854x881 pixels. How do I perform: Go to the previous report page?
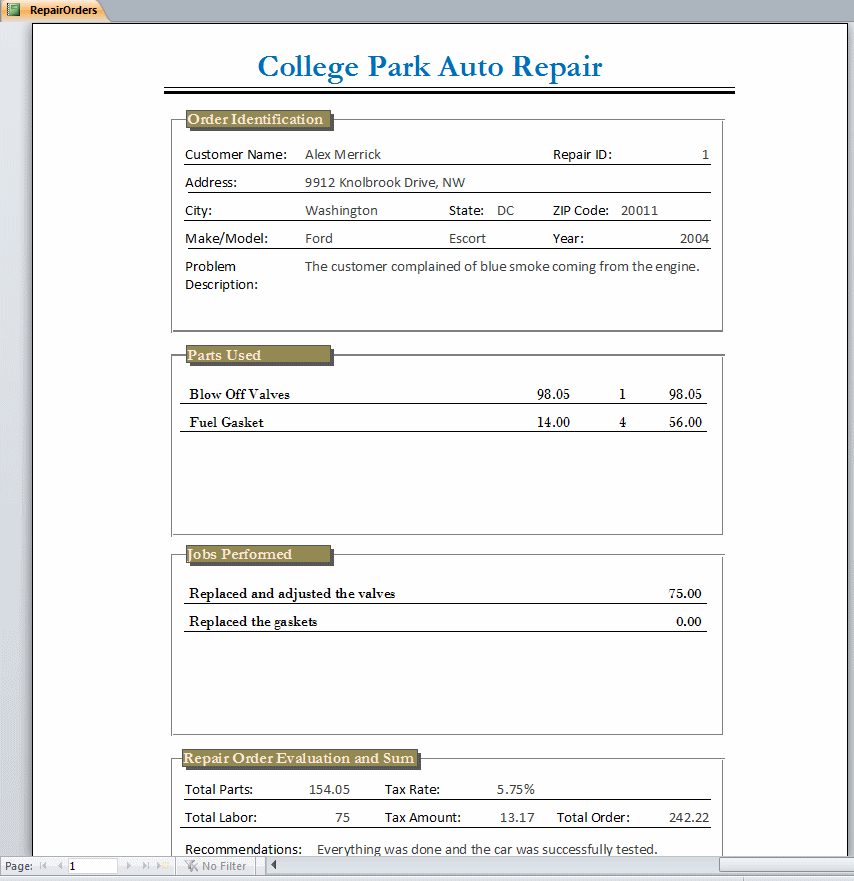click(60, 866)
